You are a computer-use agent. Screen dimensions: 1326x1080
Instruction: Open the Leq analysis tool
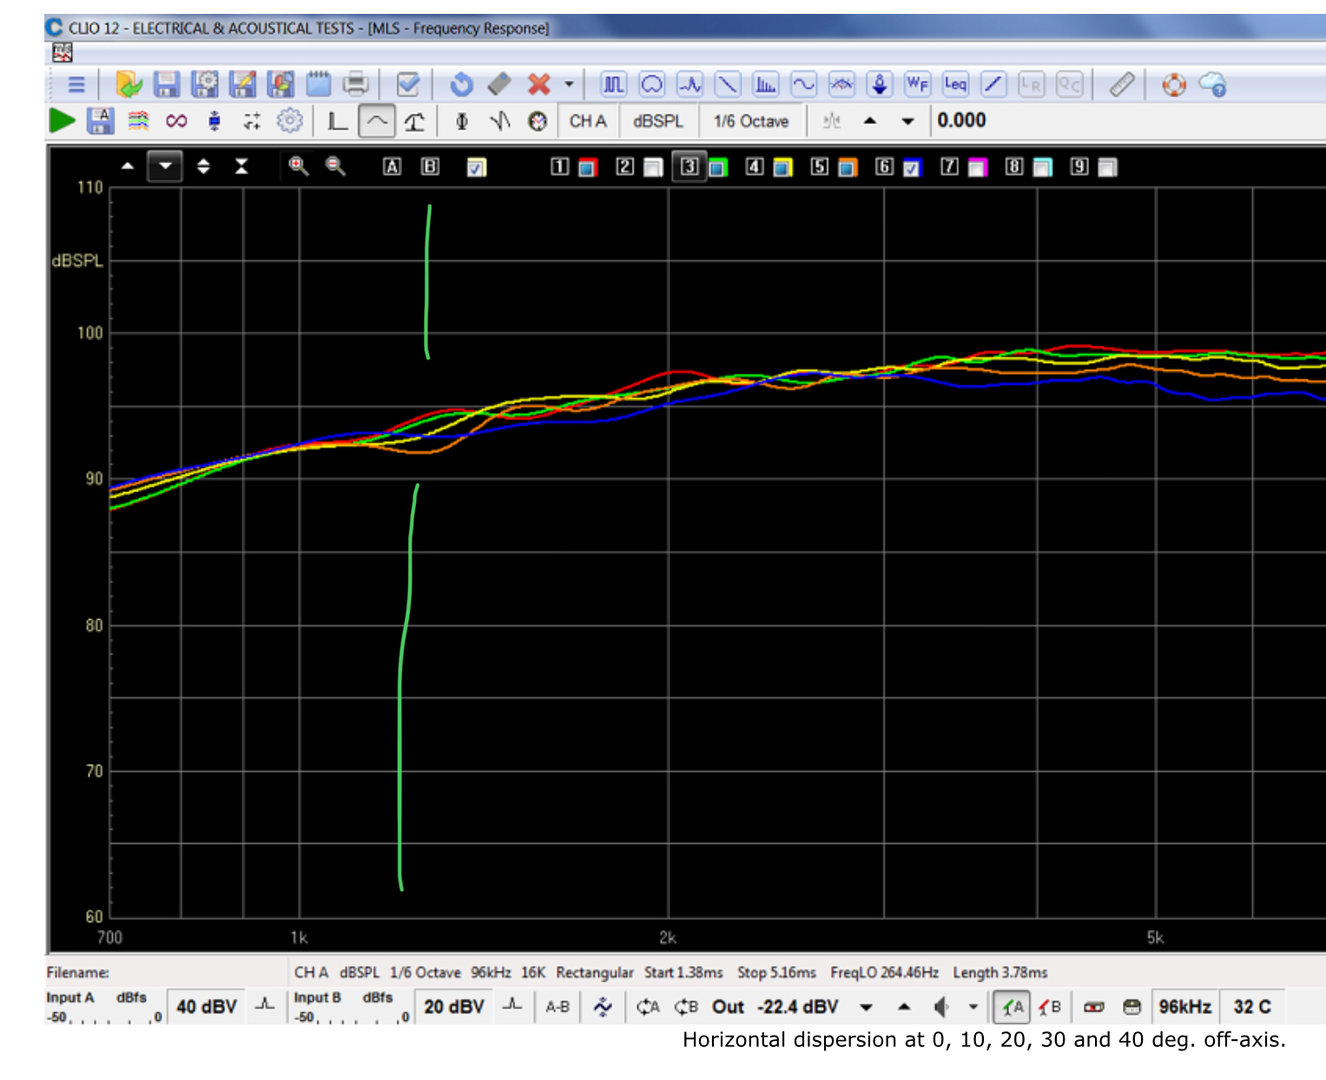click(955, 85)
